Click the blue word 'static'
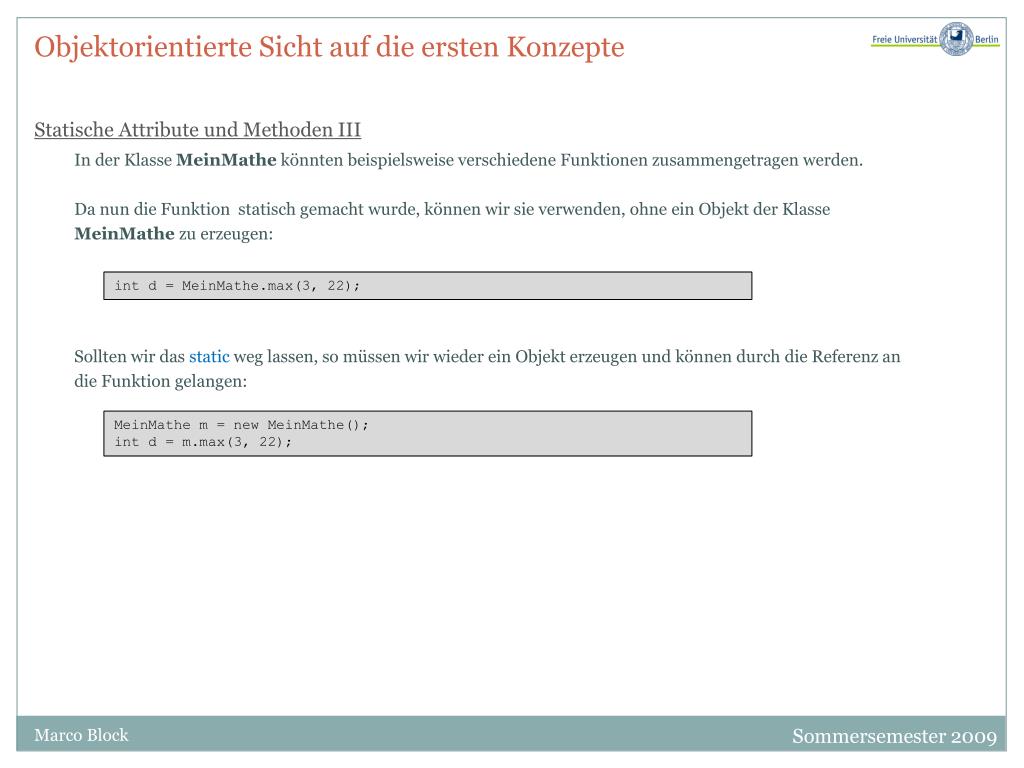Viewport: 1024px width, 768px height. pos(209,357)
